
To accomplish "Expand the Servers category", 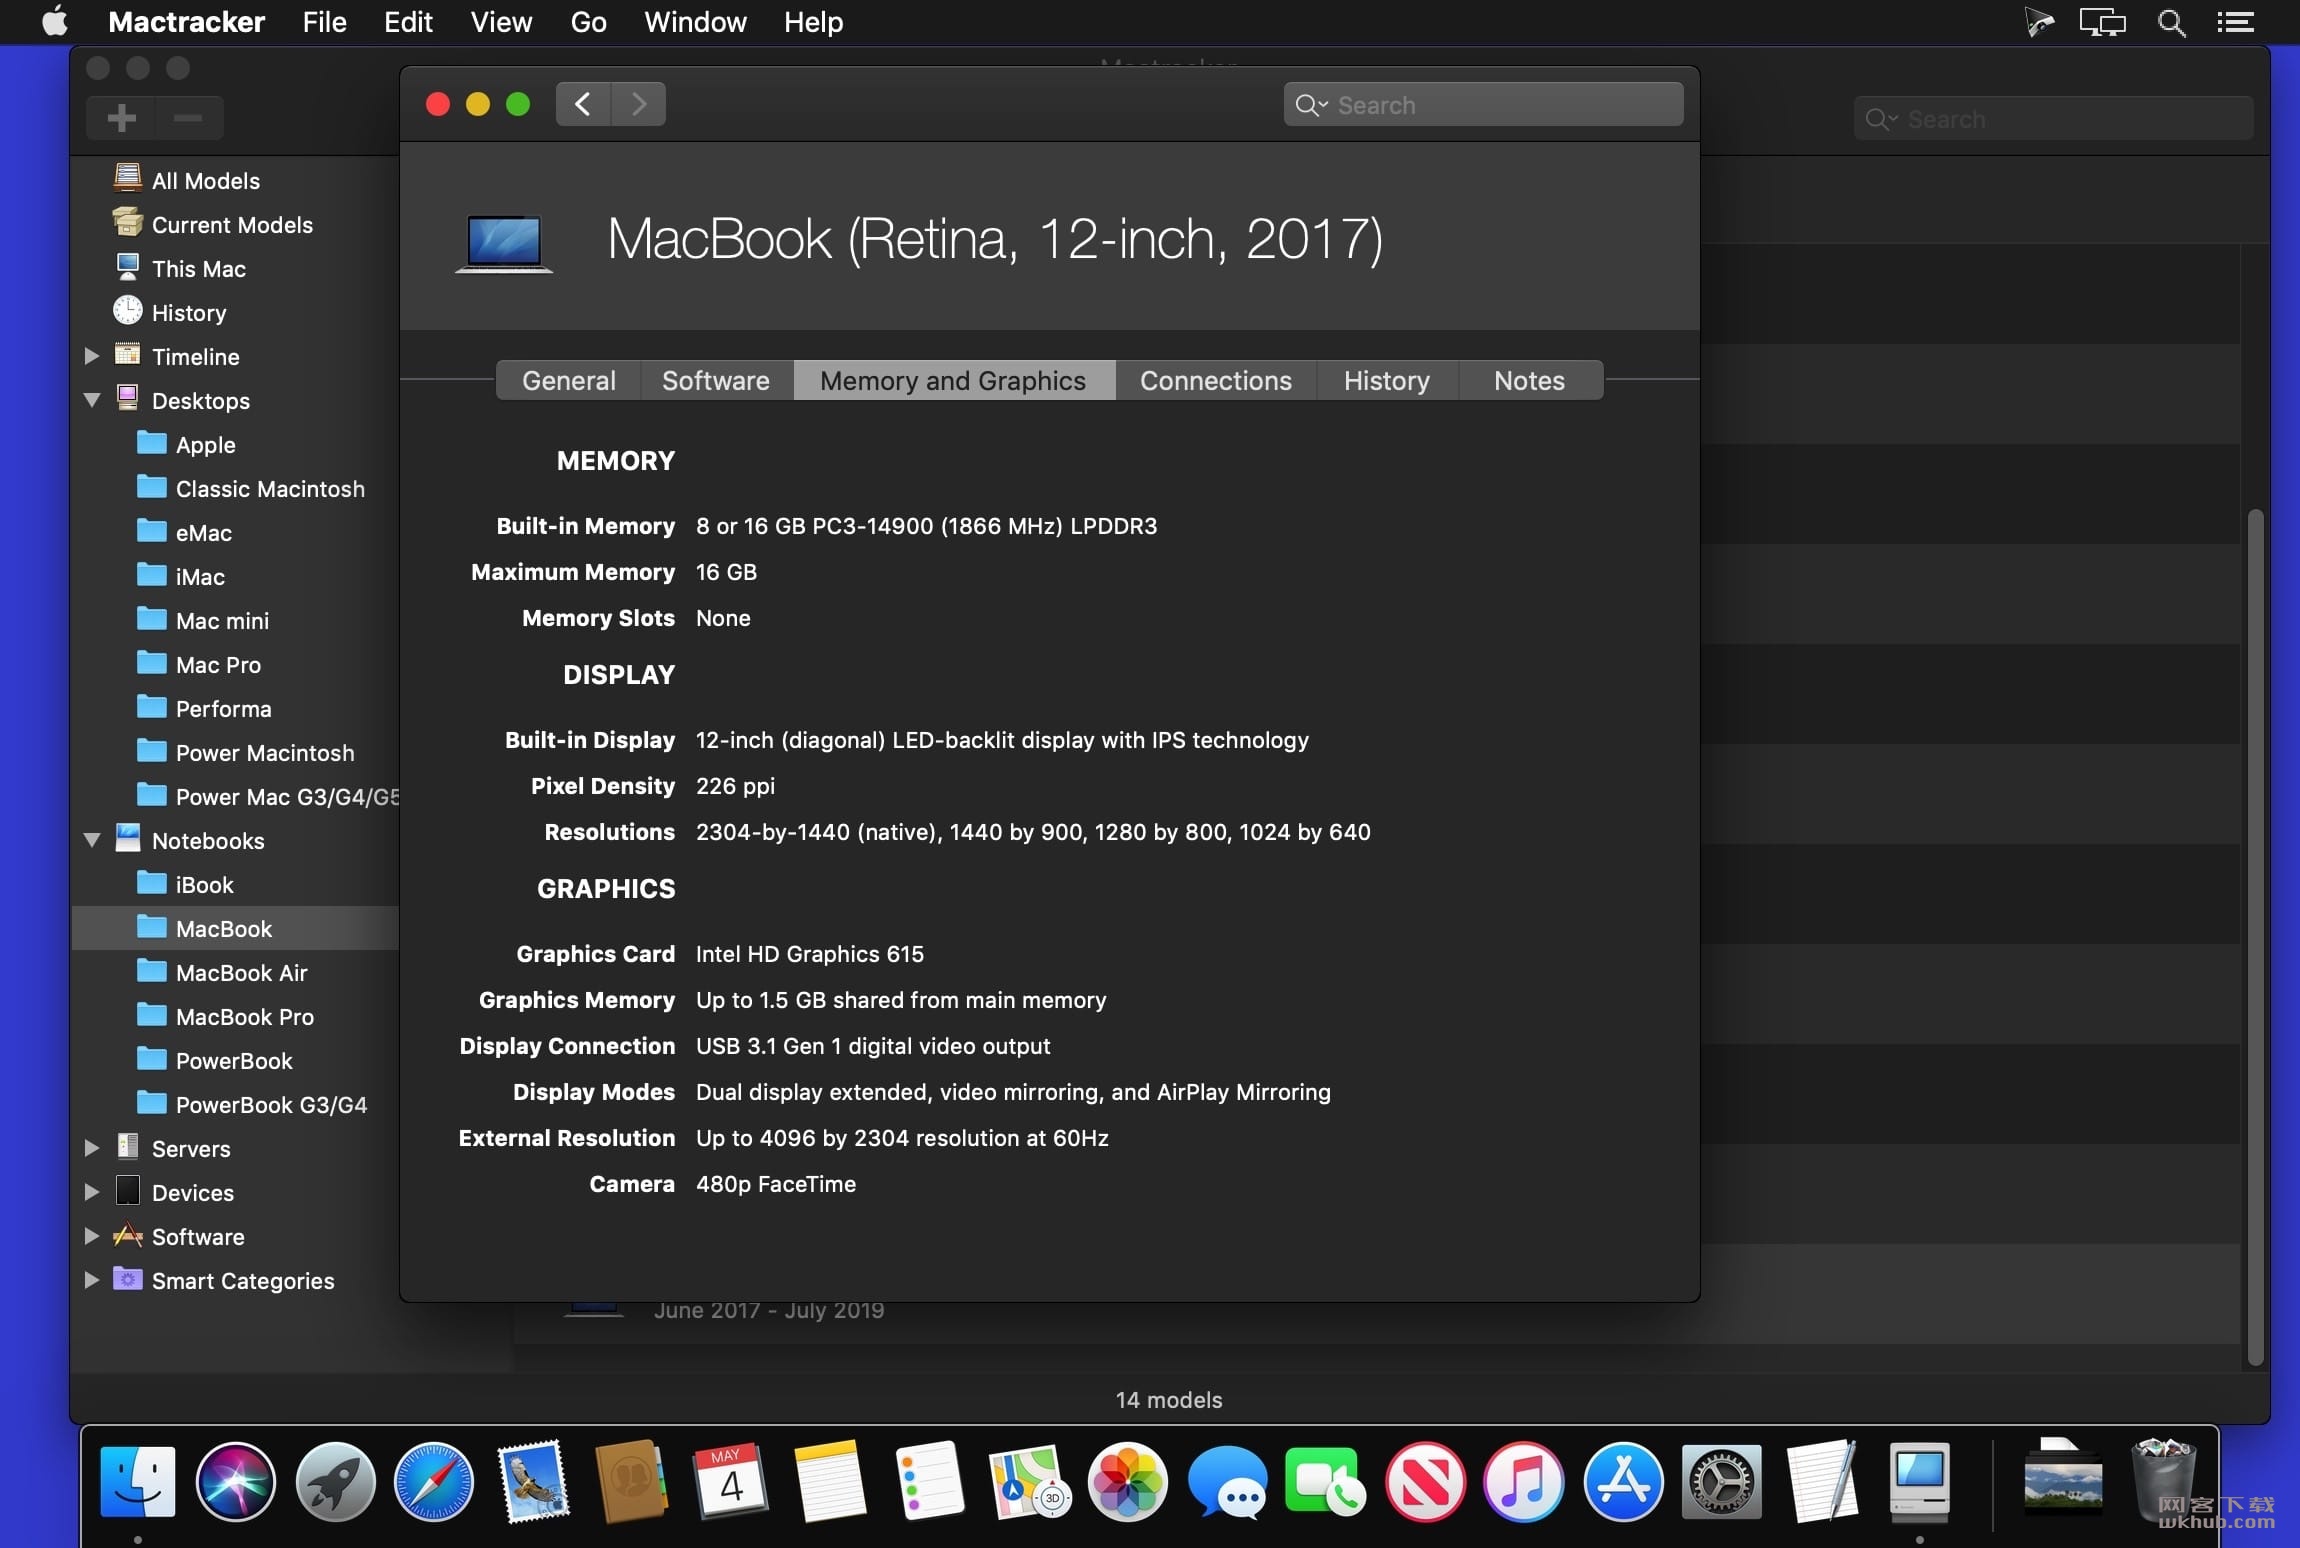I will (92, 1148).
